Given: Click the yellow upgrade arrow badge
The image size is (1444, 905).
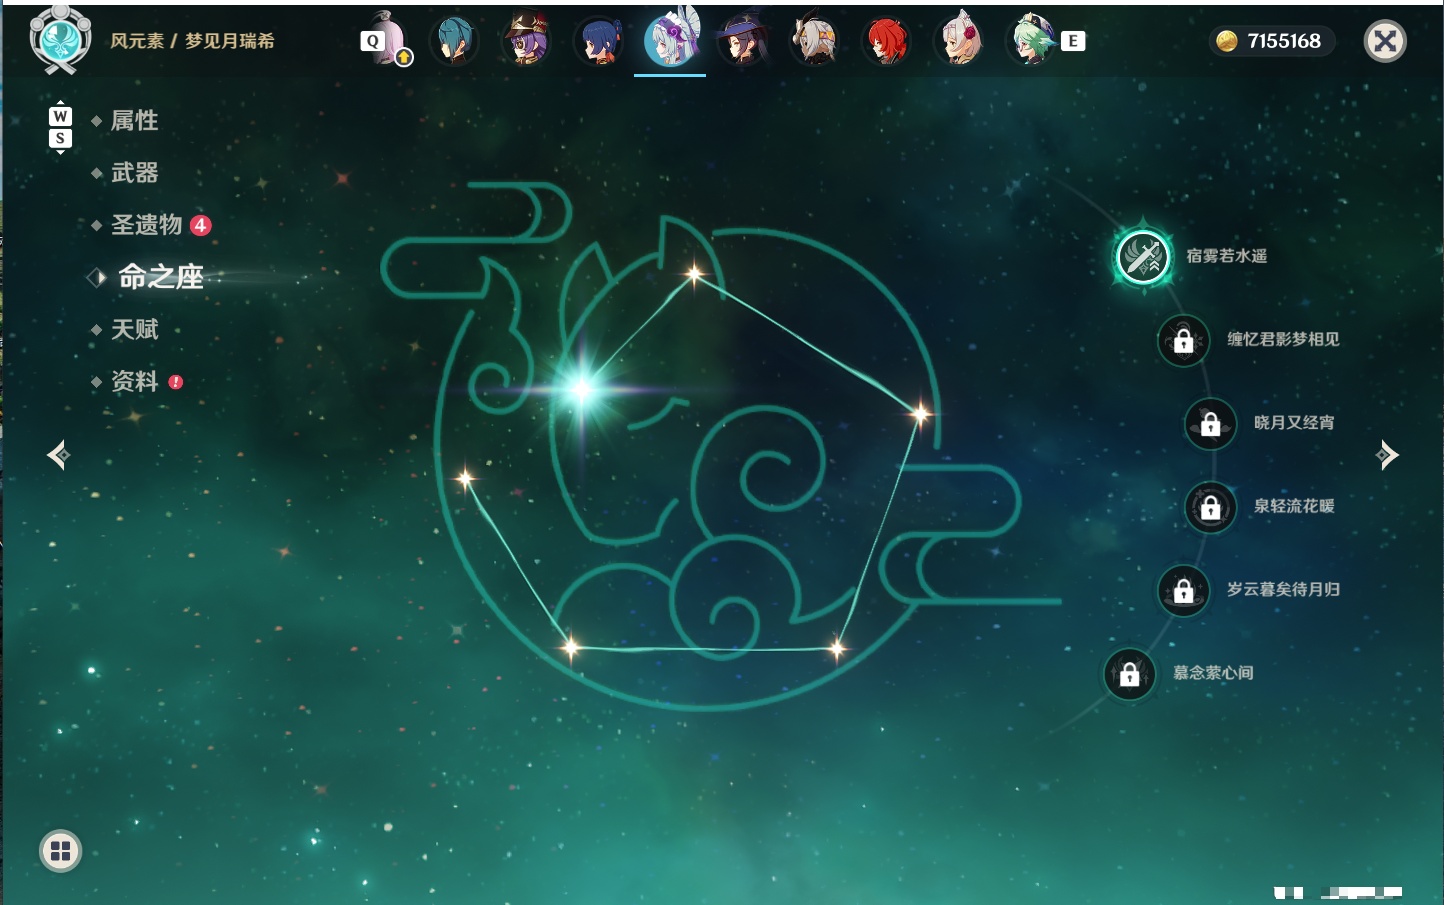Looking at the screenshot, I should point(404,58).
